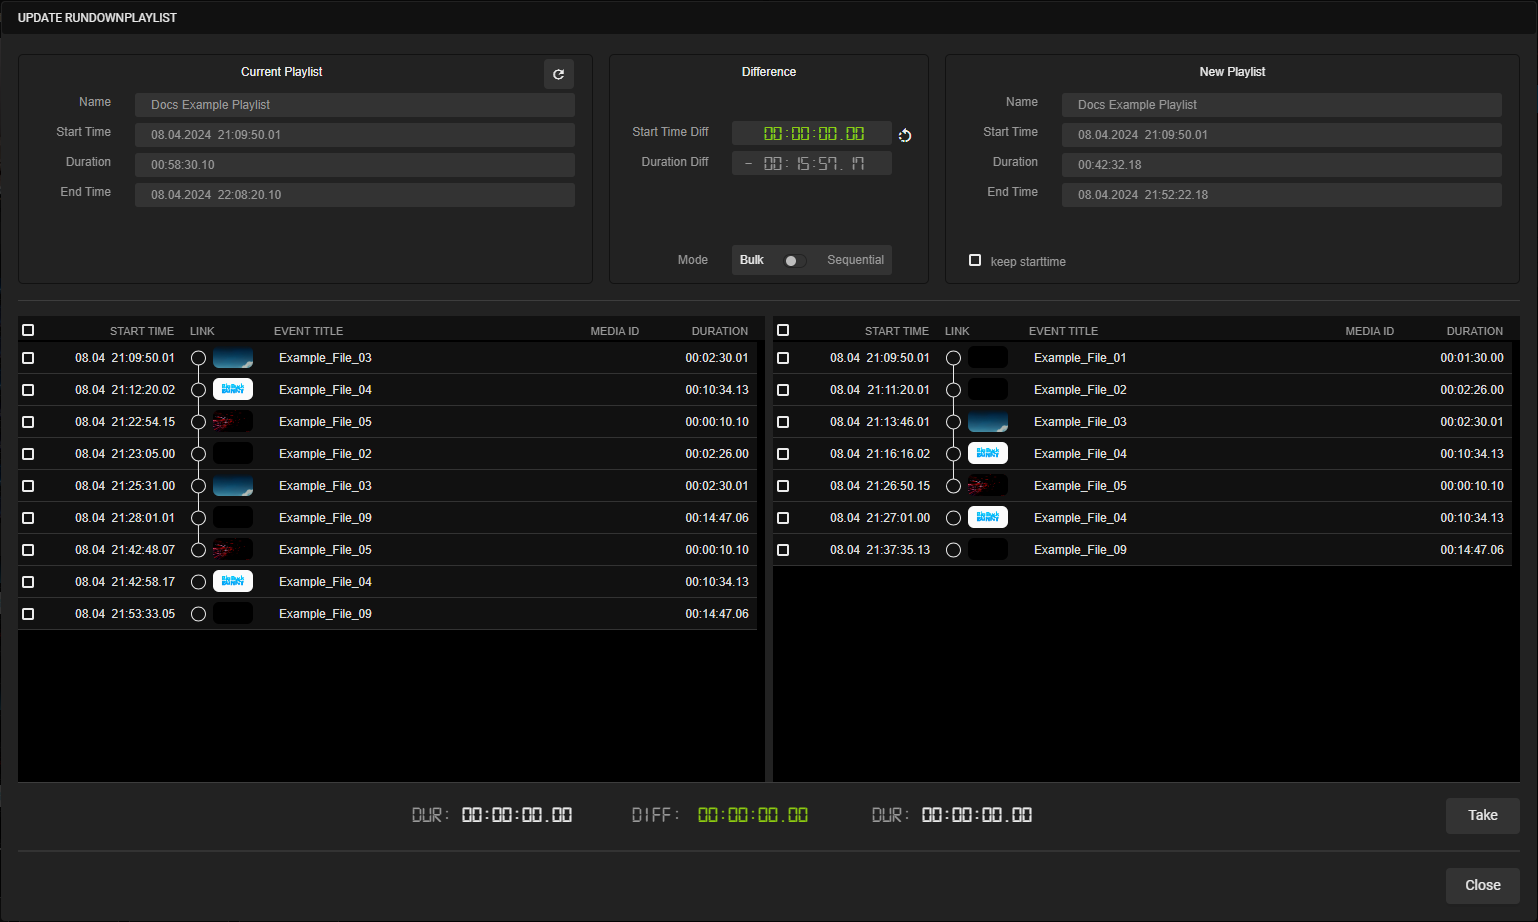Refresh the Current Playlist panel
Screen dimensions: 1538x922
558,73
